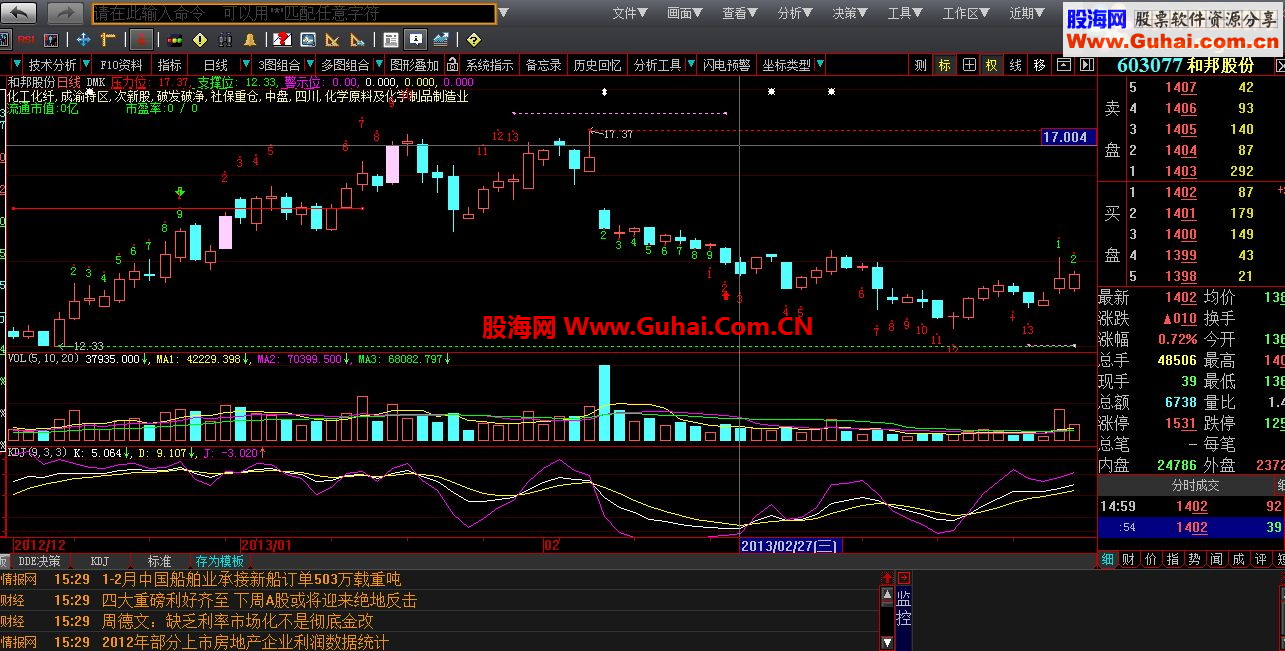Open dropdown arrow before 3图组合
Screen dimensions: 1285x651
tap(246, 65)
